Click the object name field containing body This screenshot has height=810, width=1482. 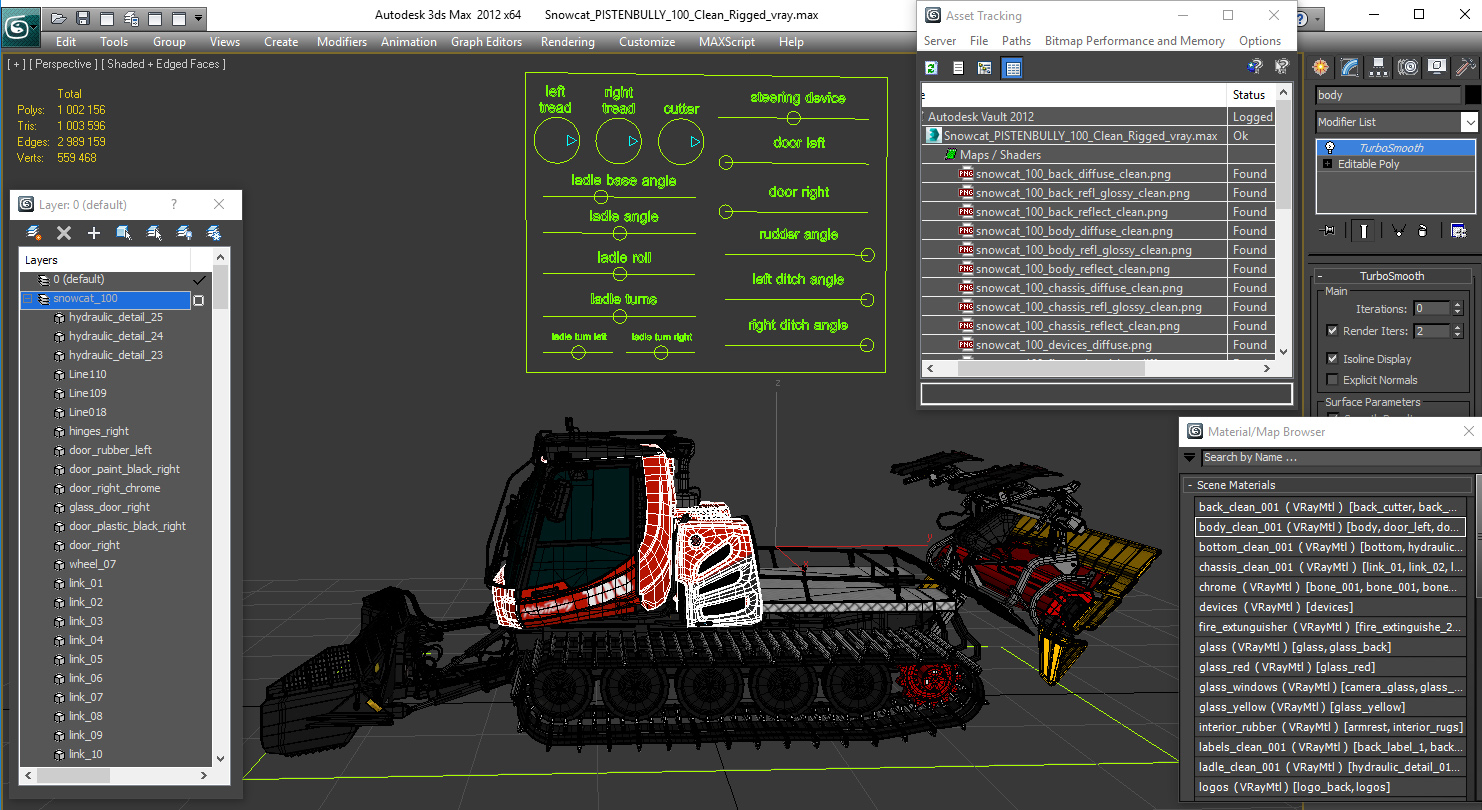[x=1388, y=95]
